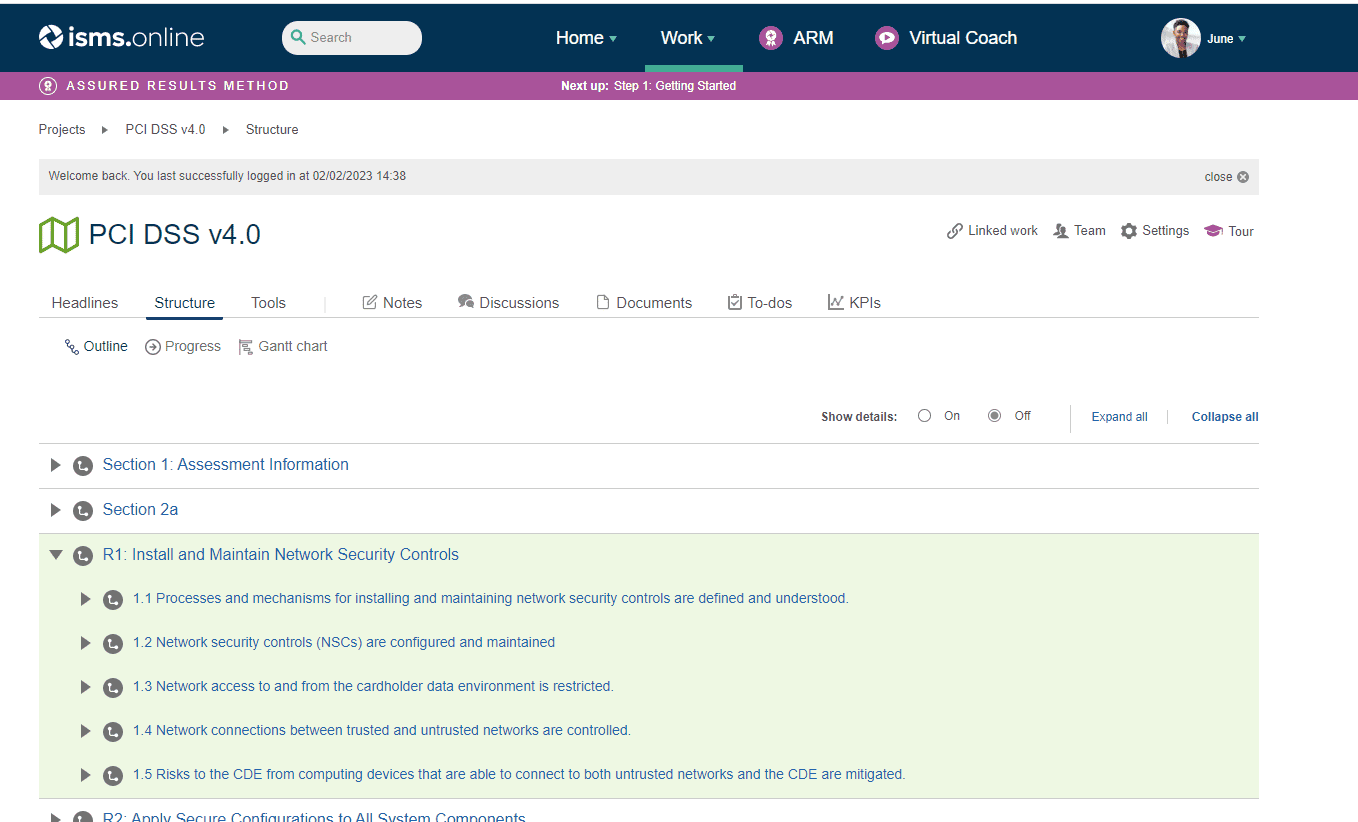Close the welcome back notification
Screen dimensions: 1358x822
(x=1243, y=177)
